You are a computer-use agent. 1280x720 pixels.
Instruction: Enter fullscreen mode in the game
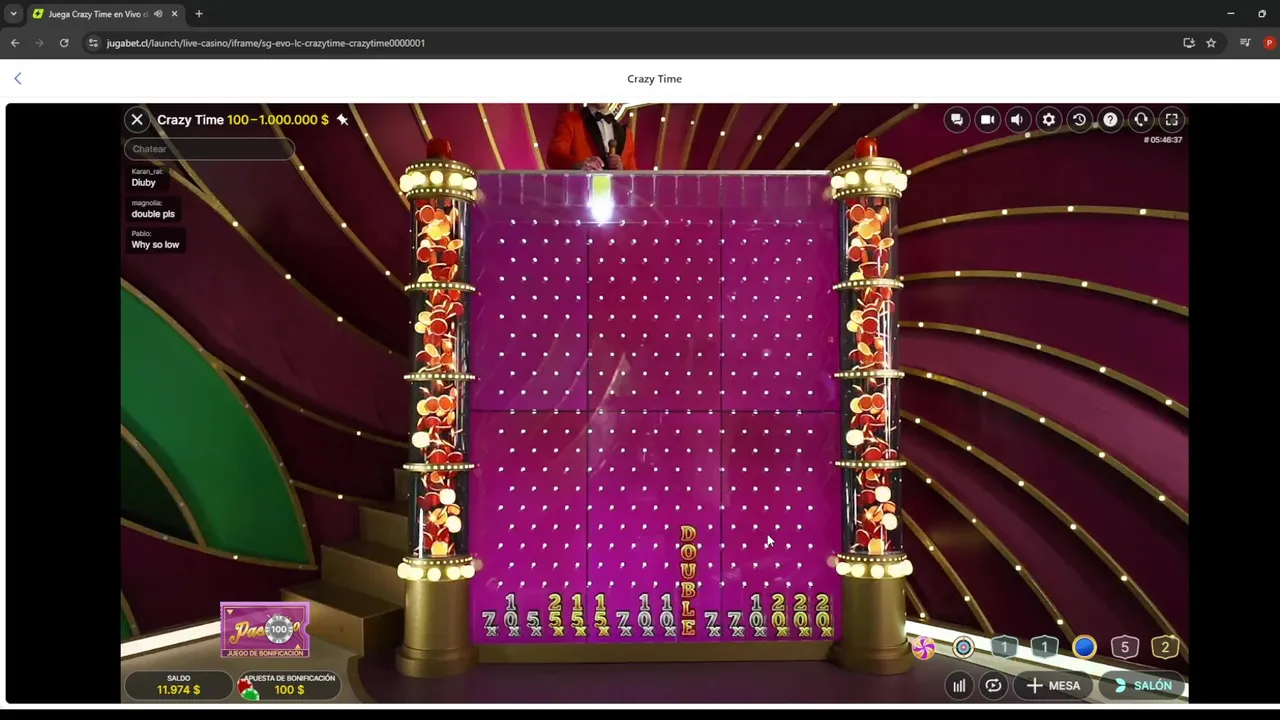coord(1172,119)
